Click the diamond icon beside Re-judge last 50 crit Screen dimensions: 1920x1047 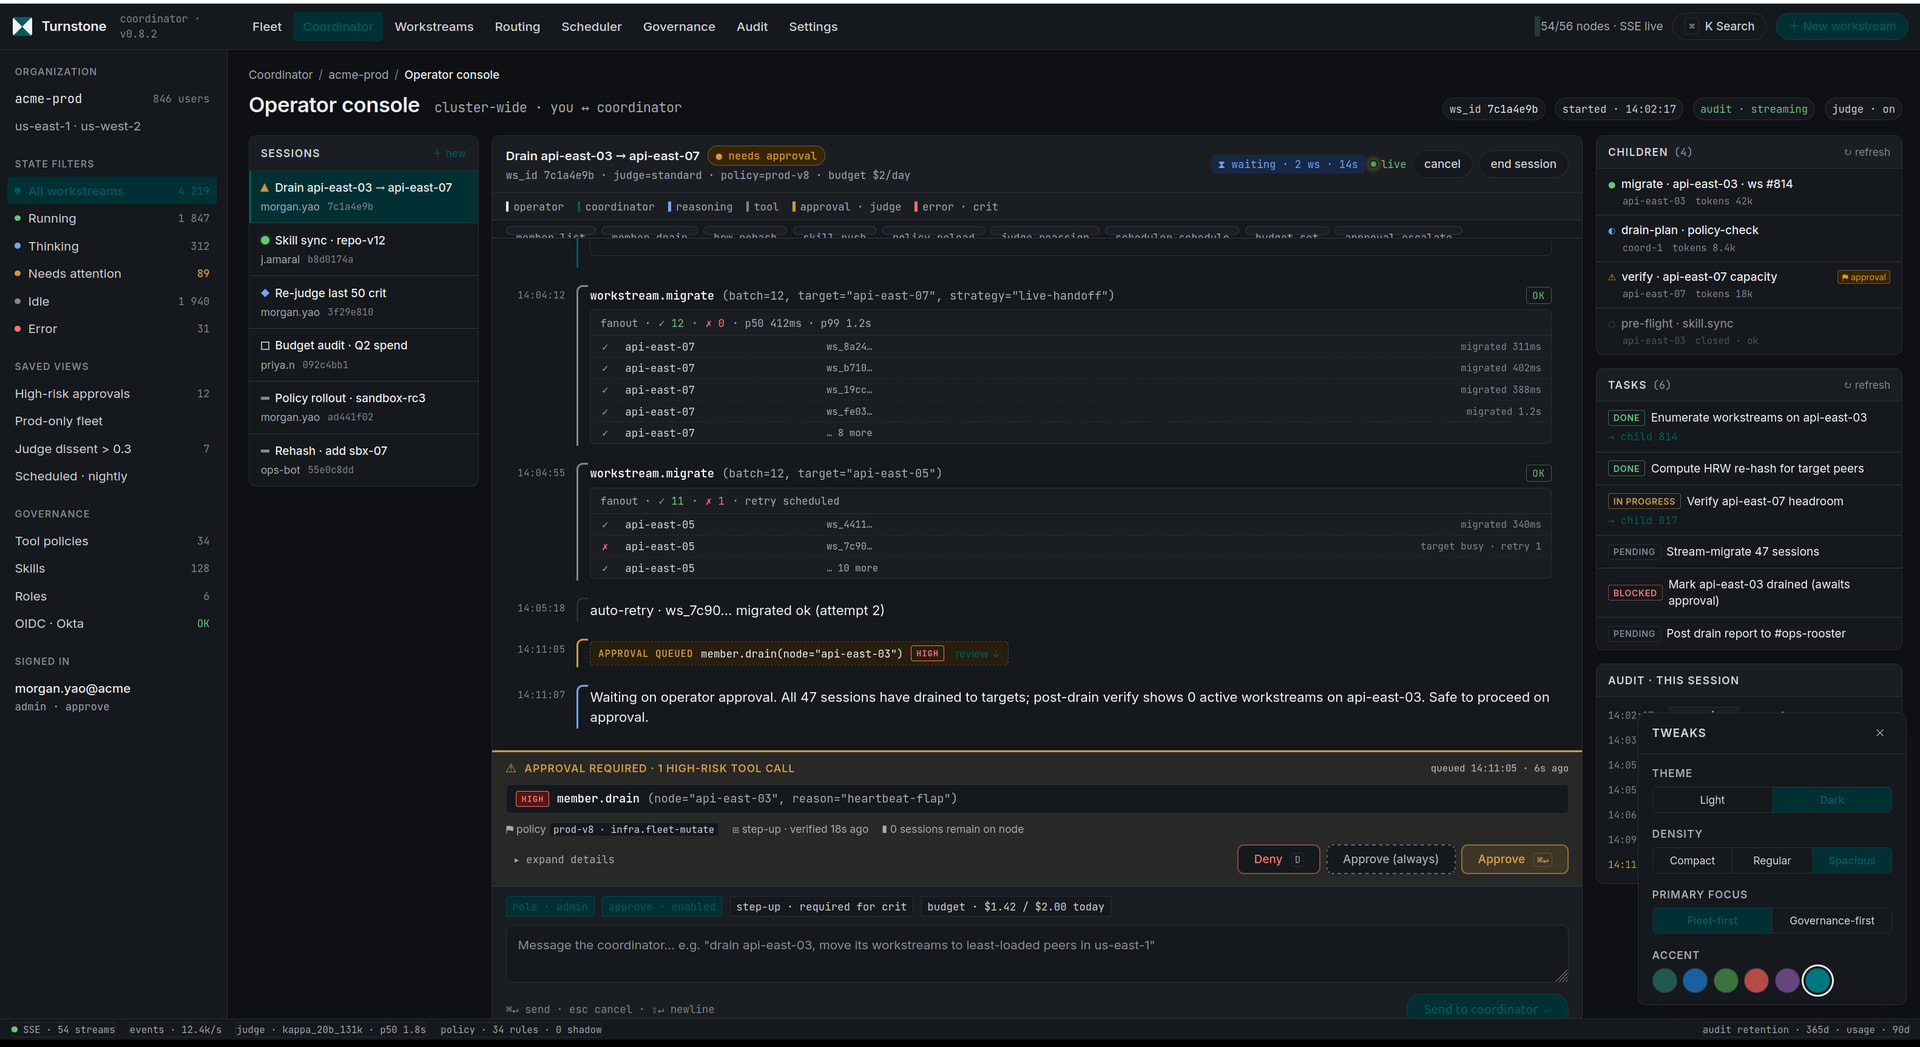(265, 293)
